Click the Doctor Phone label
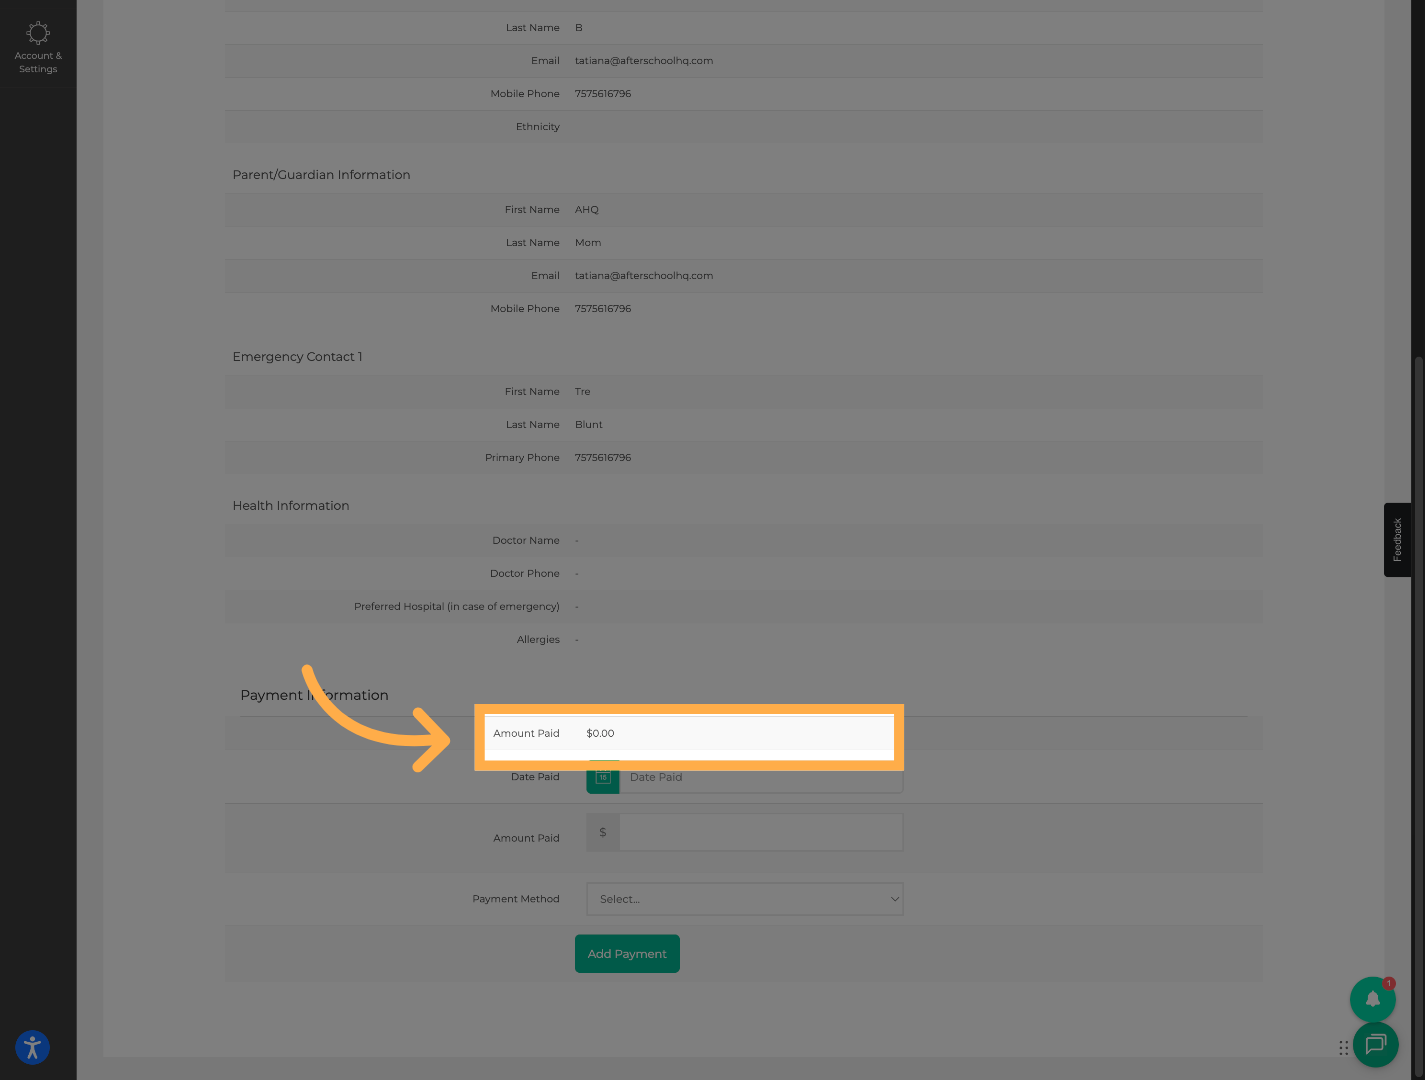 pyautogui.click(x=525, y=574)
